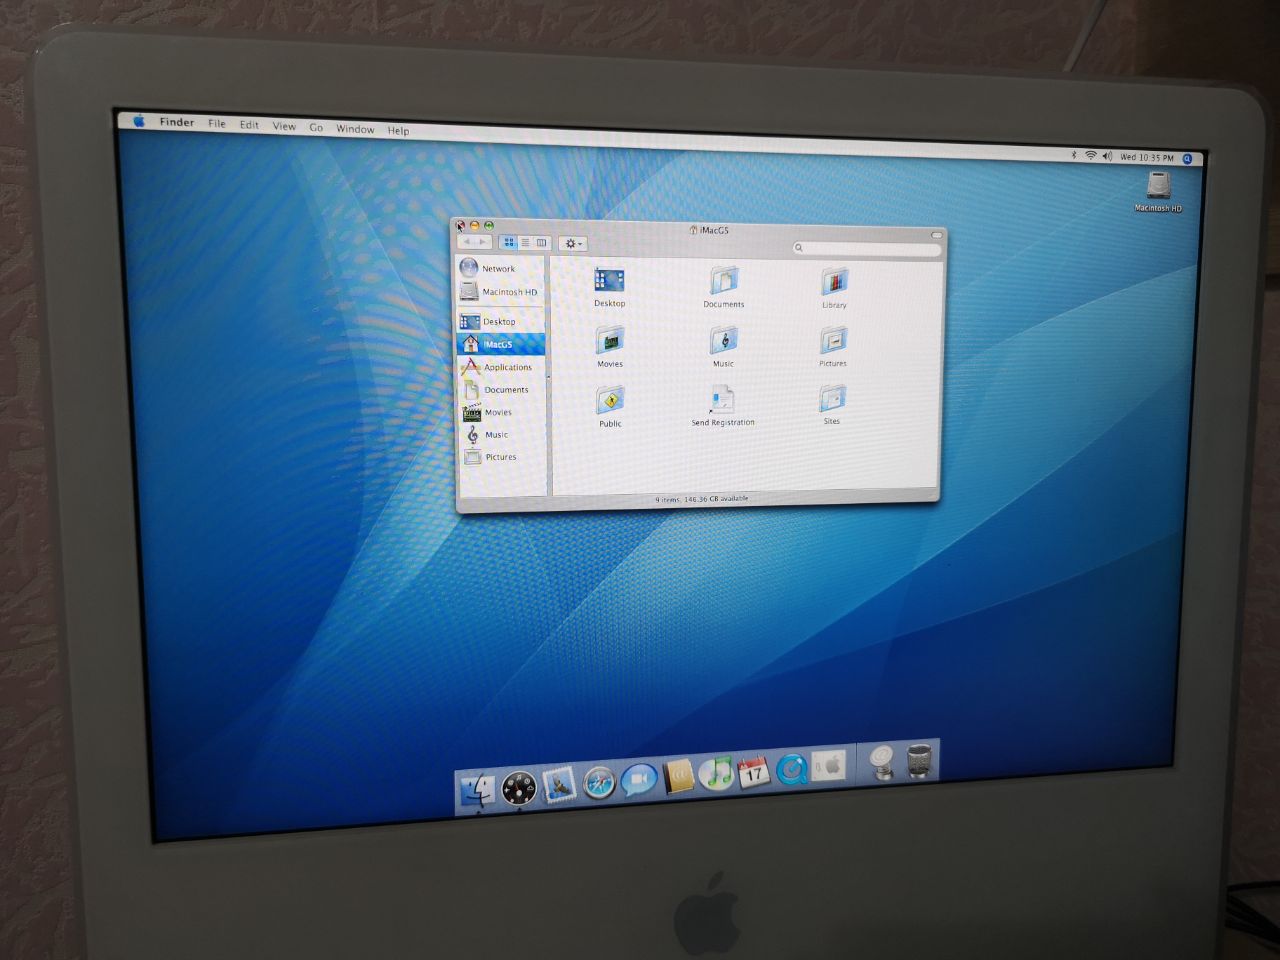Launch iCal from the Dock

pos(753,771)
